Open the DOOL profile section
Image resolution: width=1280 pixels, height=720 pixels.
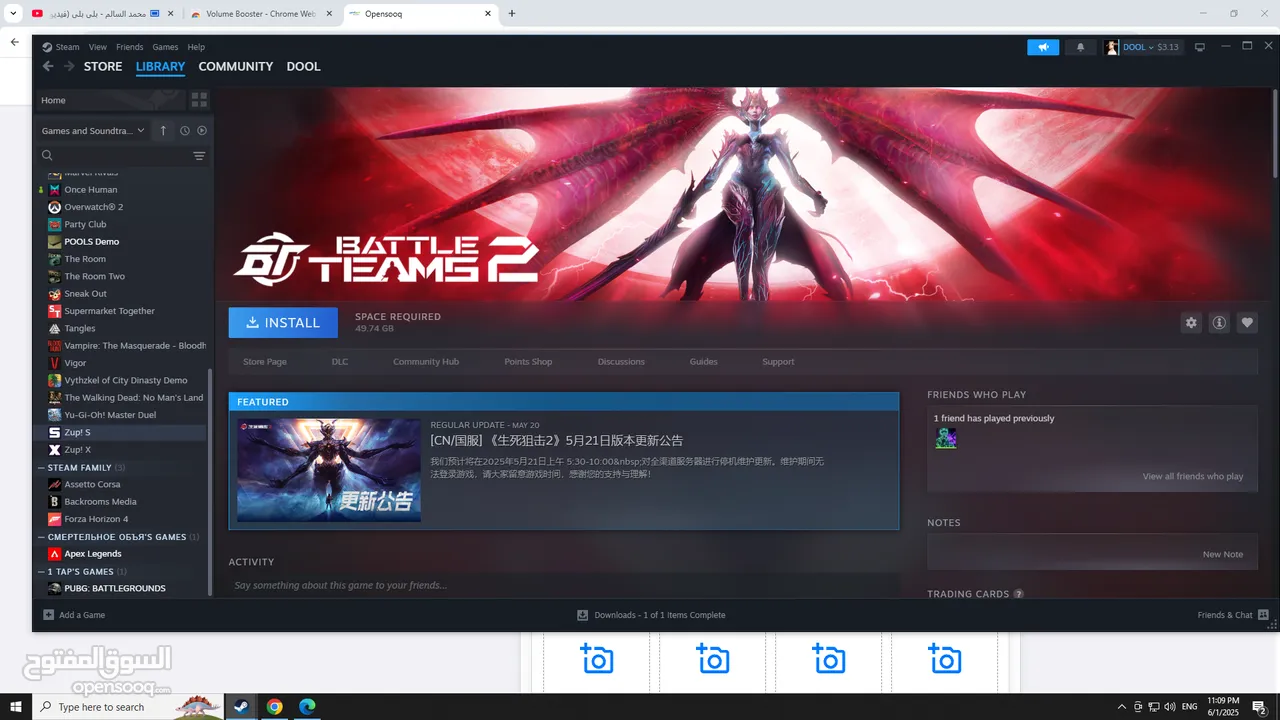pos(304,66)
